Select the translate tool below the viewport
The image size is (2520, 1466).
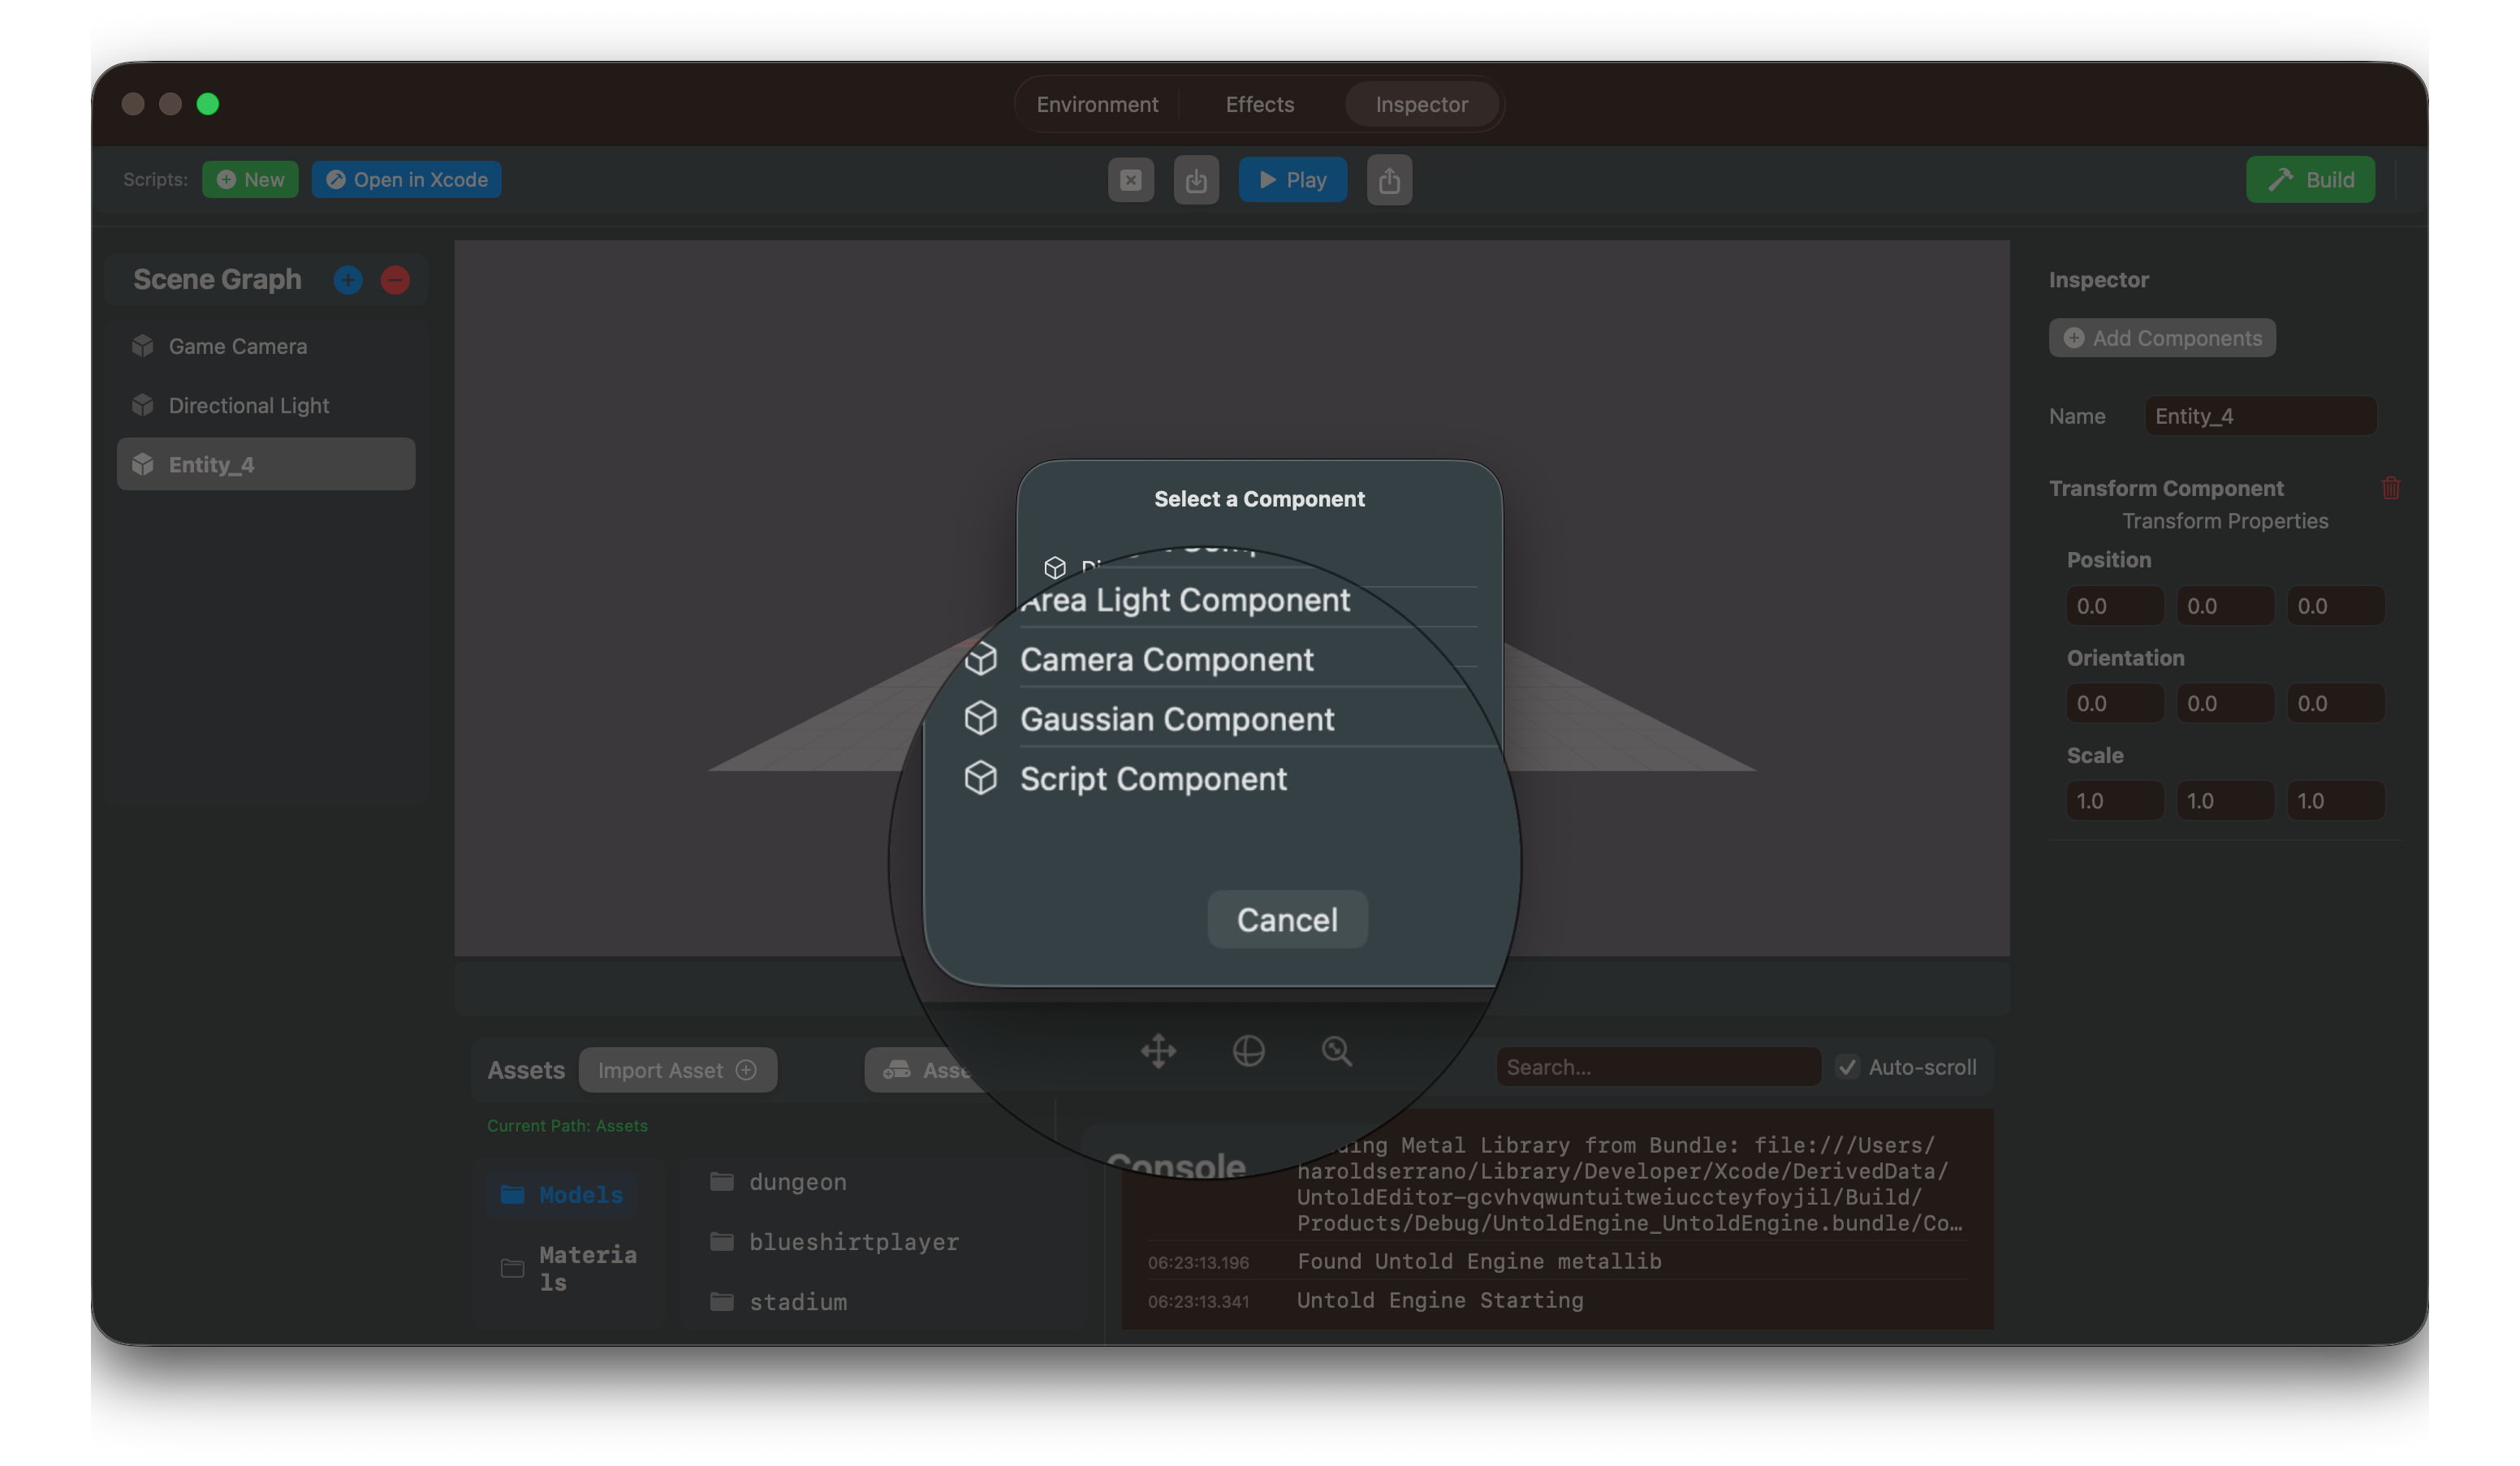pyautogui.click(x=1159, y=1051)
